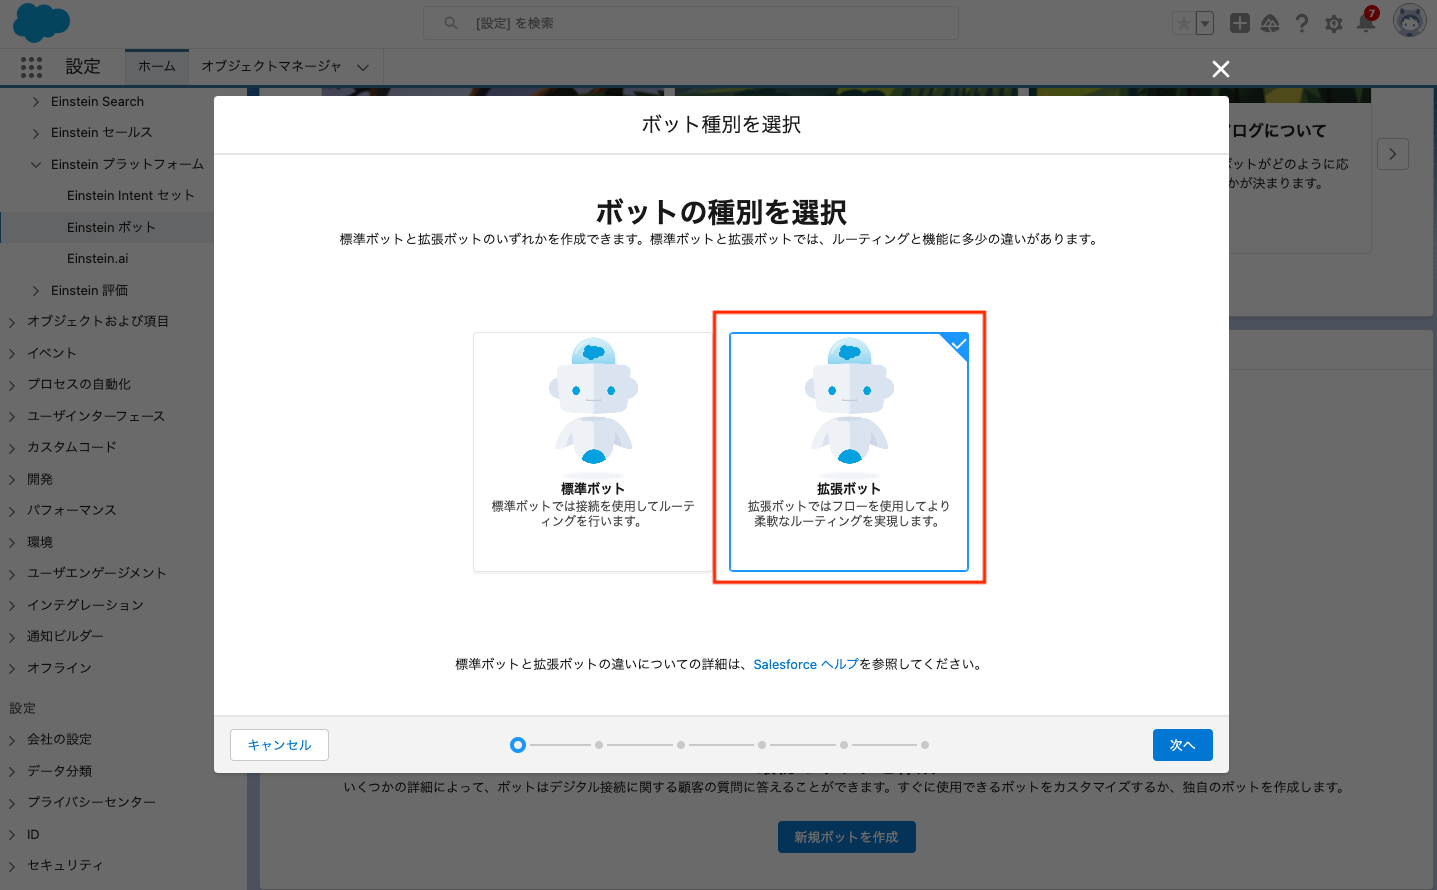Click the star favorites icon in header

pyautogui.click(x=1186, y=22)
